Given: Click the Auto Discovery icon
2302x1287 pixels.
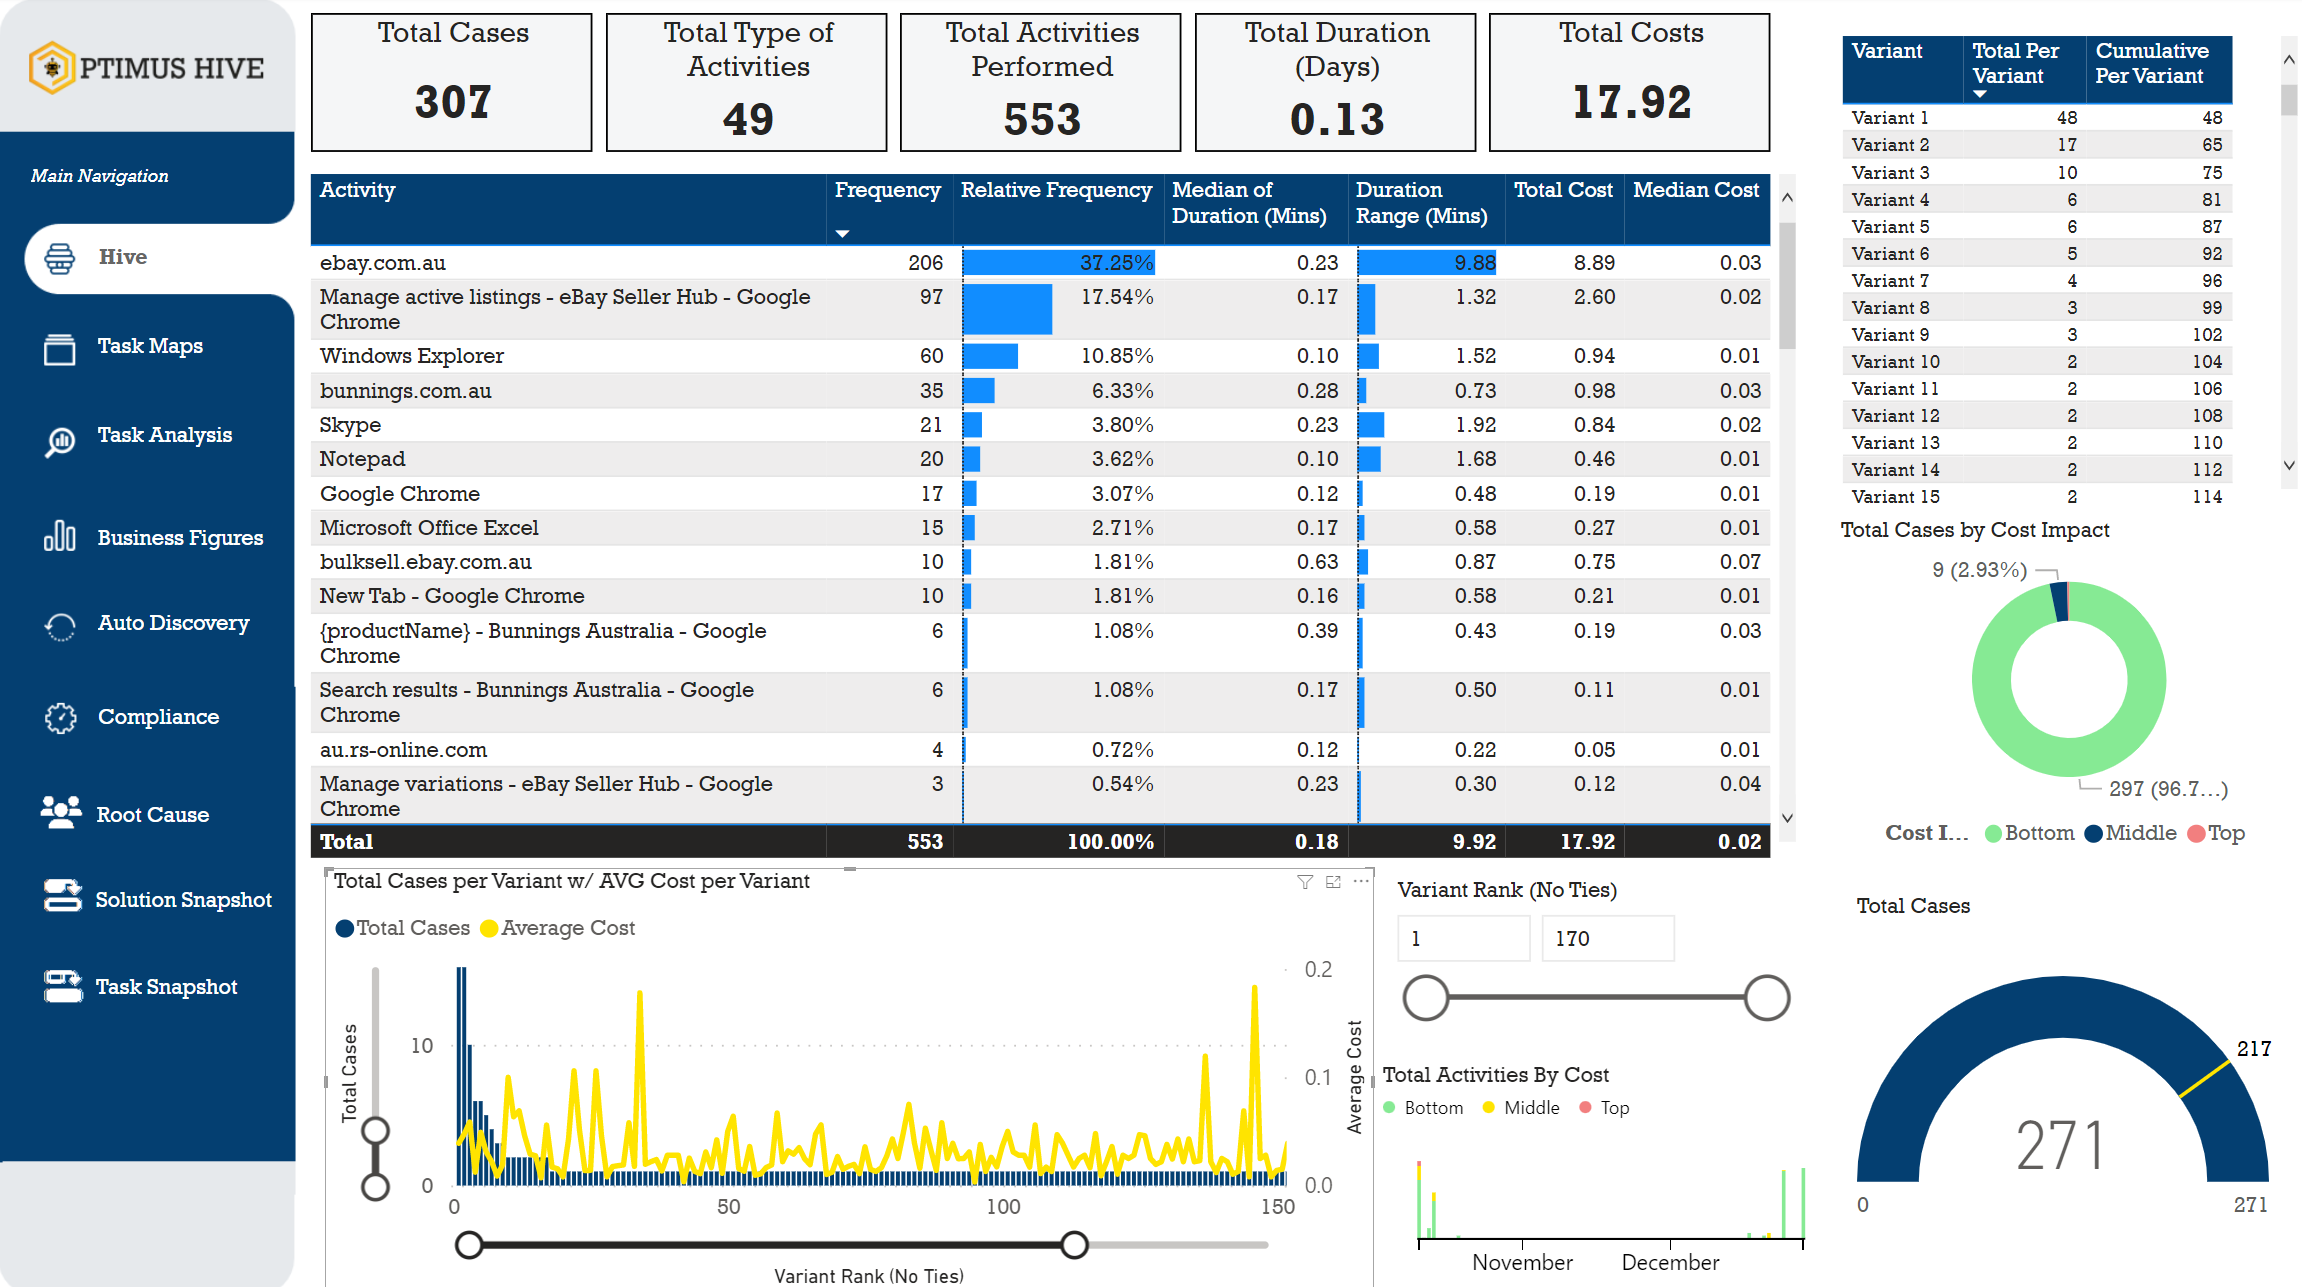Looking at the screenshot, I should pos(60,626).
